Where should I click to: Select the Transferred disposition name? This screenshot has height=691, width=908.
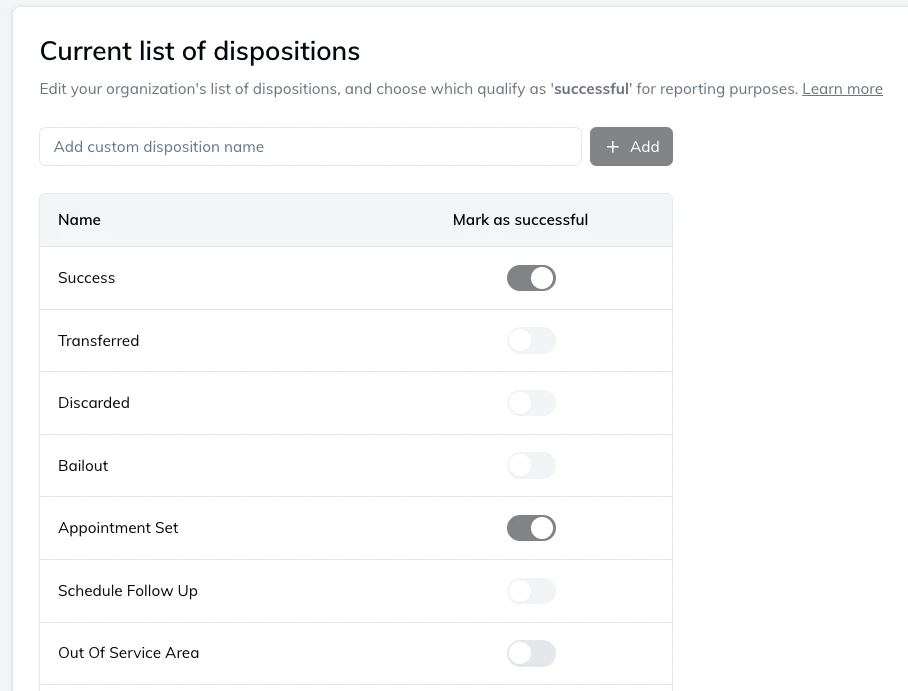pos(99,341)
